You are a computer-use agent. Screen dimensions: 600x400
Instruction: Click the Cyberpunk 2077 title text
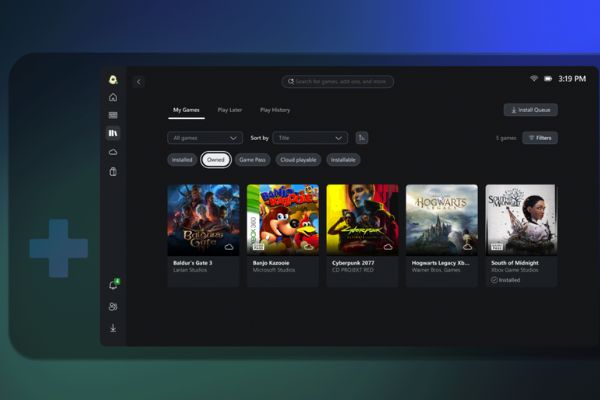(353, 263)
